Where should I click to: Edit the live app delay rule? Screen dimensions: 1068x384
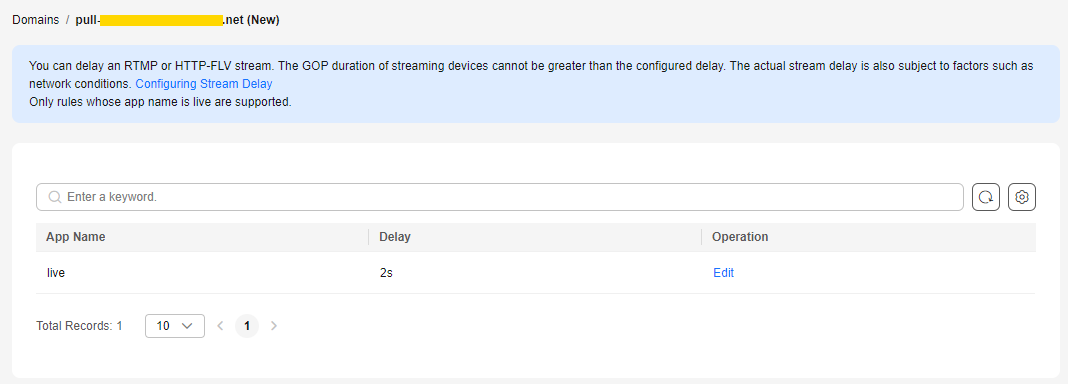(723, 272)
